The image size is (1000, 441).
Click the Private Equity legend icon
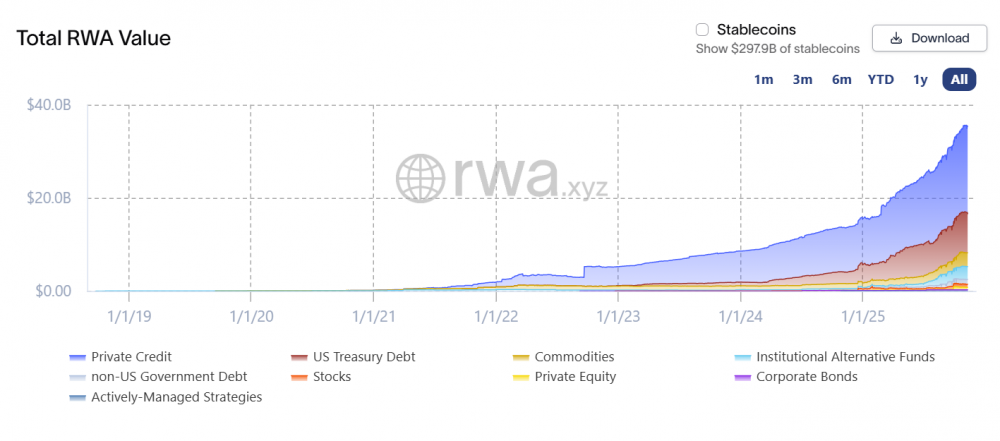click(x=521, y=377)
